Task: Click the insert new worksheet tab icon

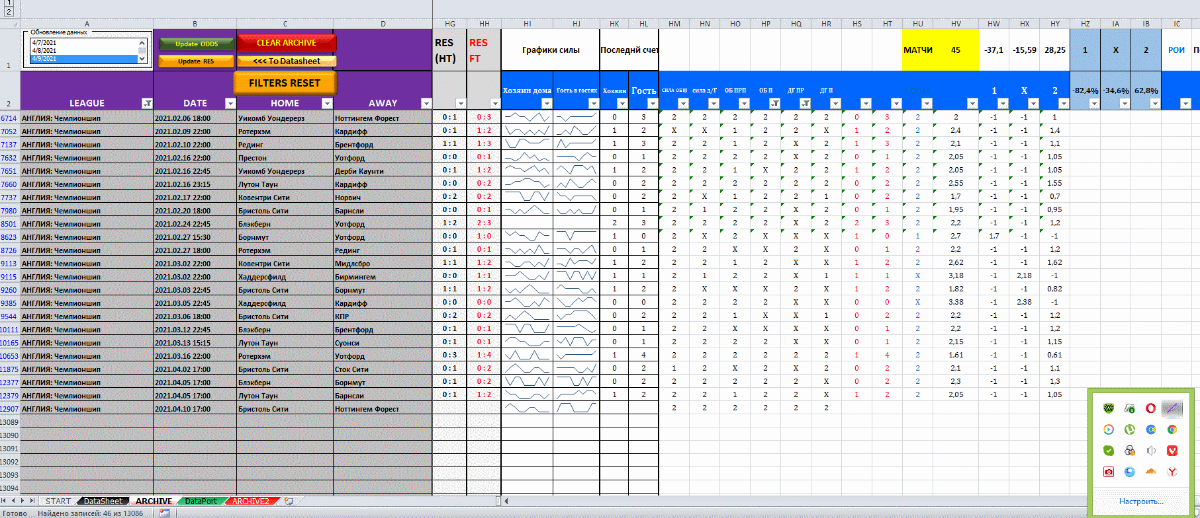Action: tap(289, 500)
